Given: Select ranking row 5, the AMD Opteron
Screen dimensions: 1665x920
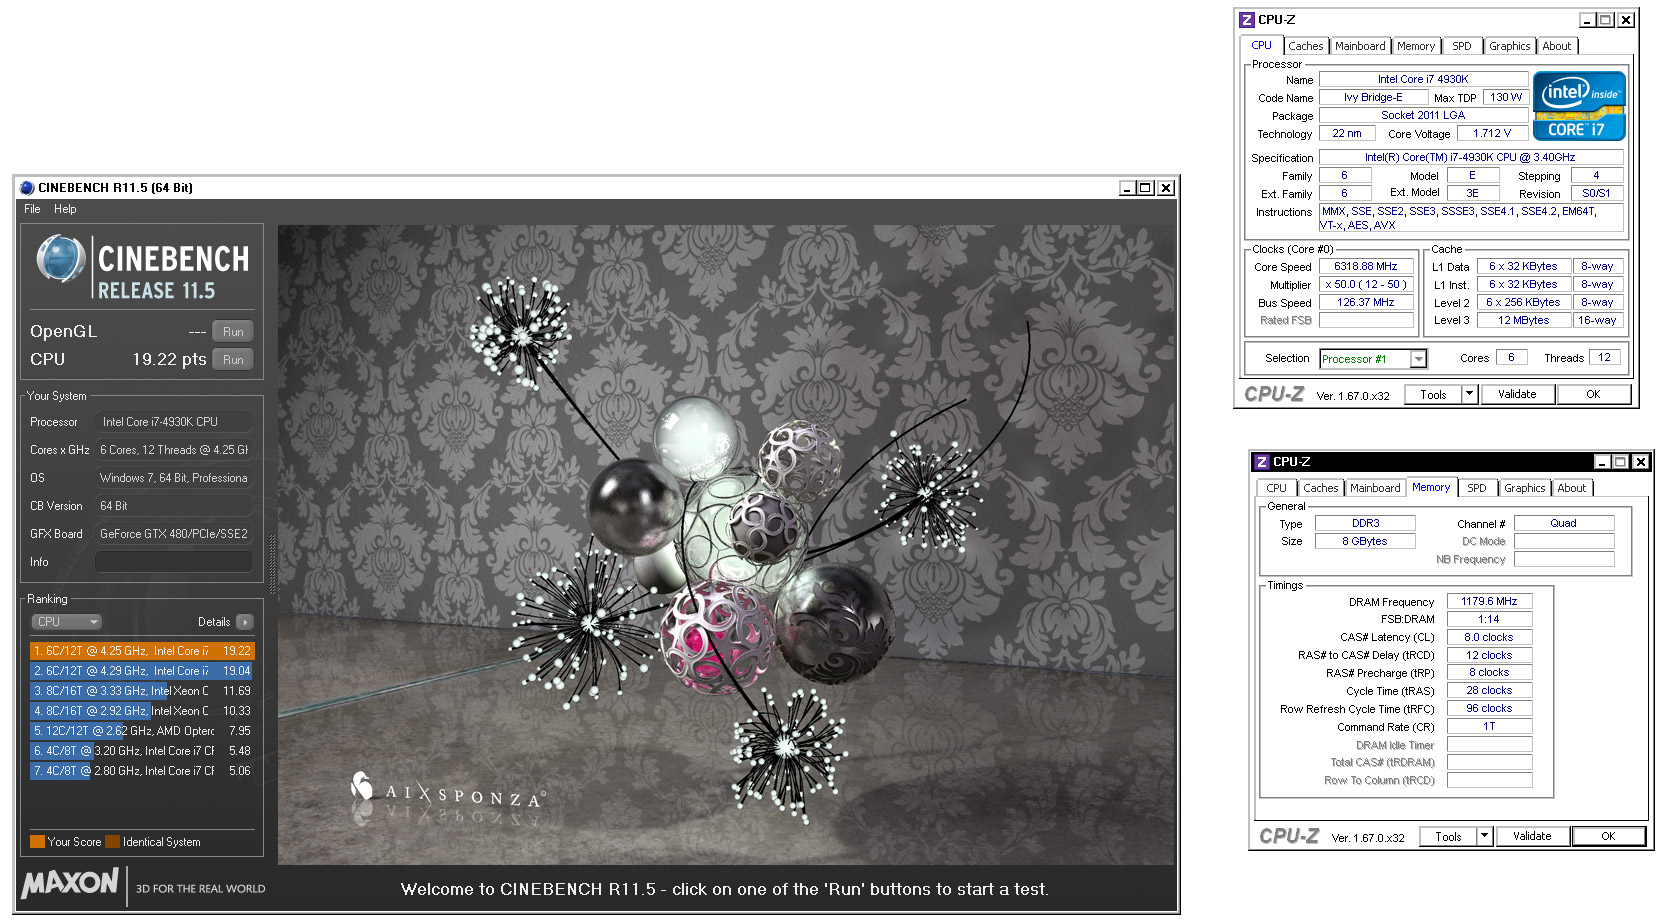Looking at the screenshot, I should pos(142,731).
